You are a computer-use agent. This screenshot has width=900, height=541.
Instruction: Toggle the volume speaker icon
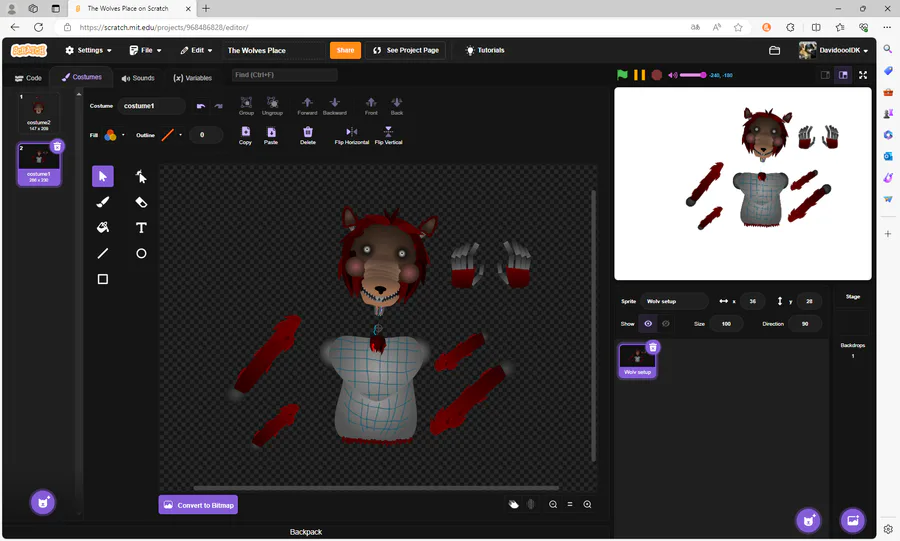(673, 75)
